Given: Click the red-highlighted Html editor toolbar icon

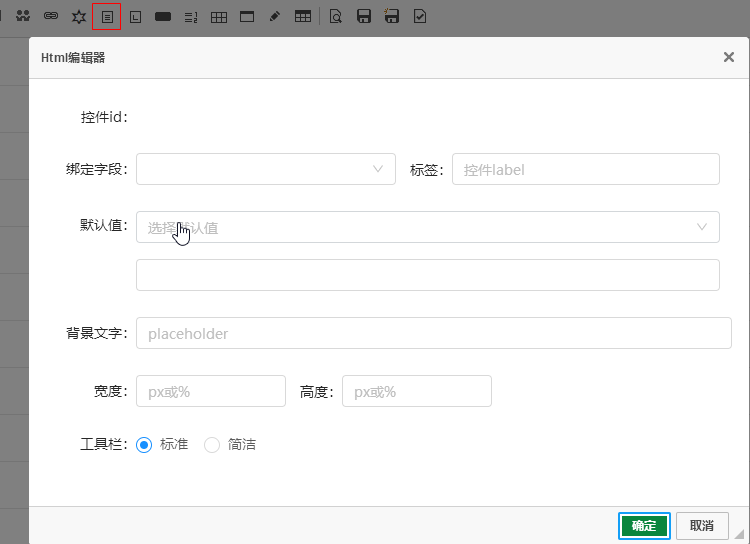Looking at the screenshot, I should point(107,17).
